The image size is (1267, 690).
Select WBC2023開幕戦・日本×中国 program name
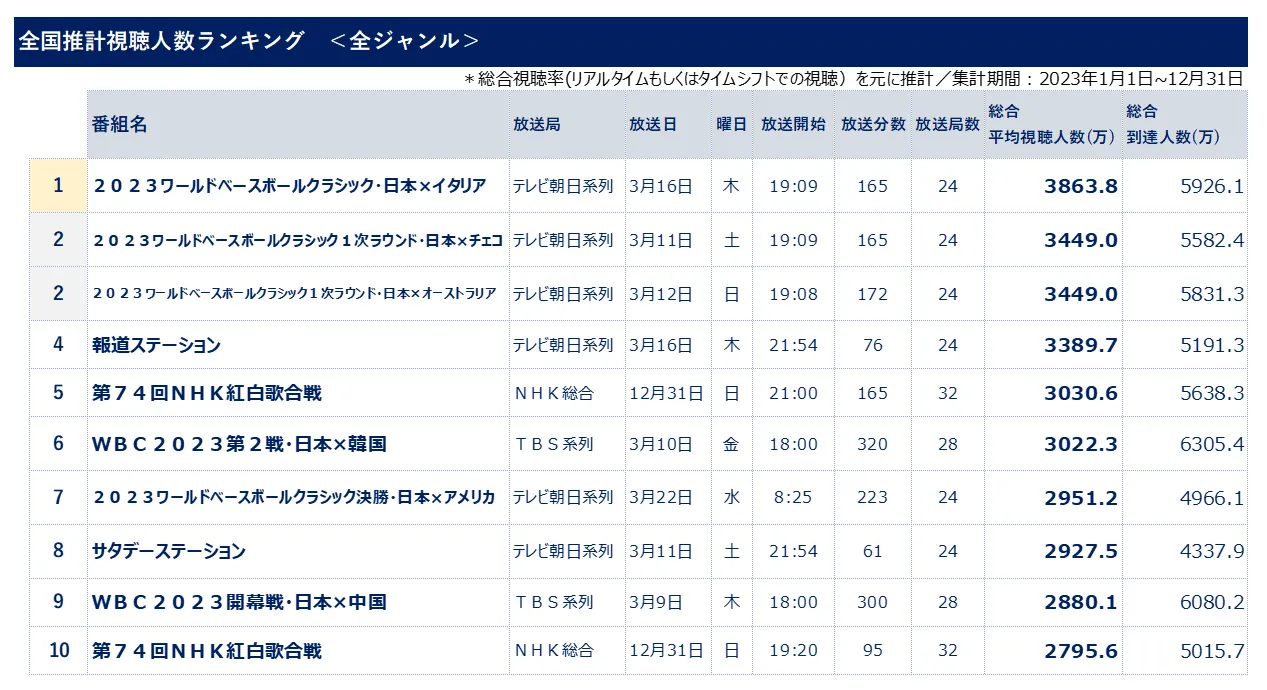point(239,602)
